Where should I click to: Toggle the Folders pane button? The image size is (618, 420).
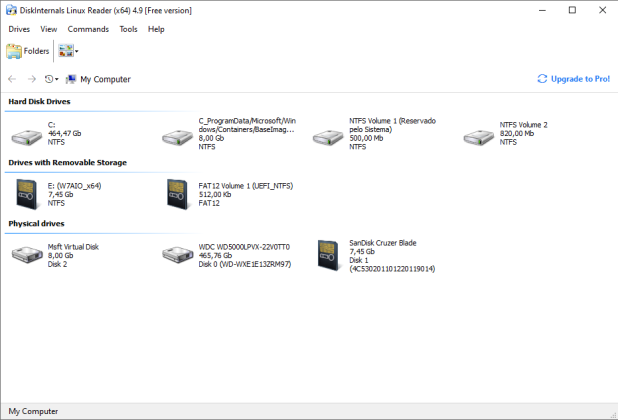(x=28, y=51)
